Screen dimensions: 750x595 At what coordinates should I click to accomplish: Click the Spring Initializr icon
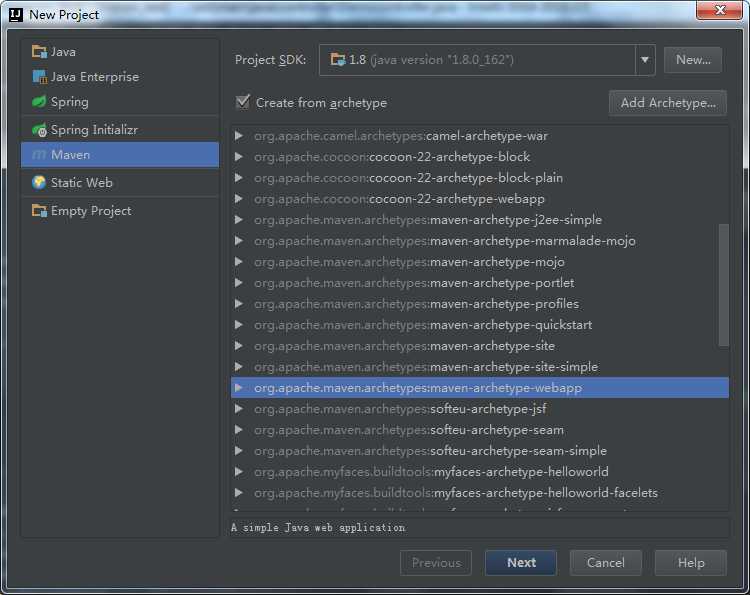point(39,130)
